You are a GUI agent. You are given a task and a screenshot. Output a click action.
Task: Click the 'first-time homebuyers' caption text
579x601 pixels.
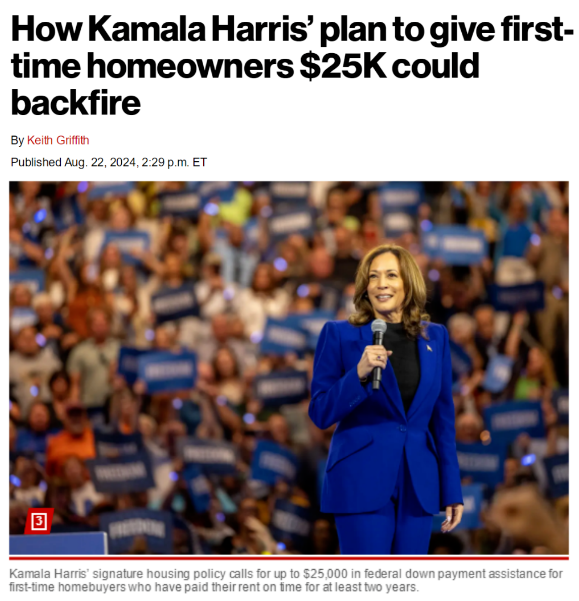tap(67, 587)
